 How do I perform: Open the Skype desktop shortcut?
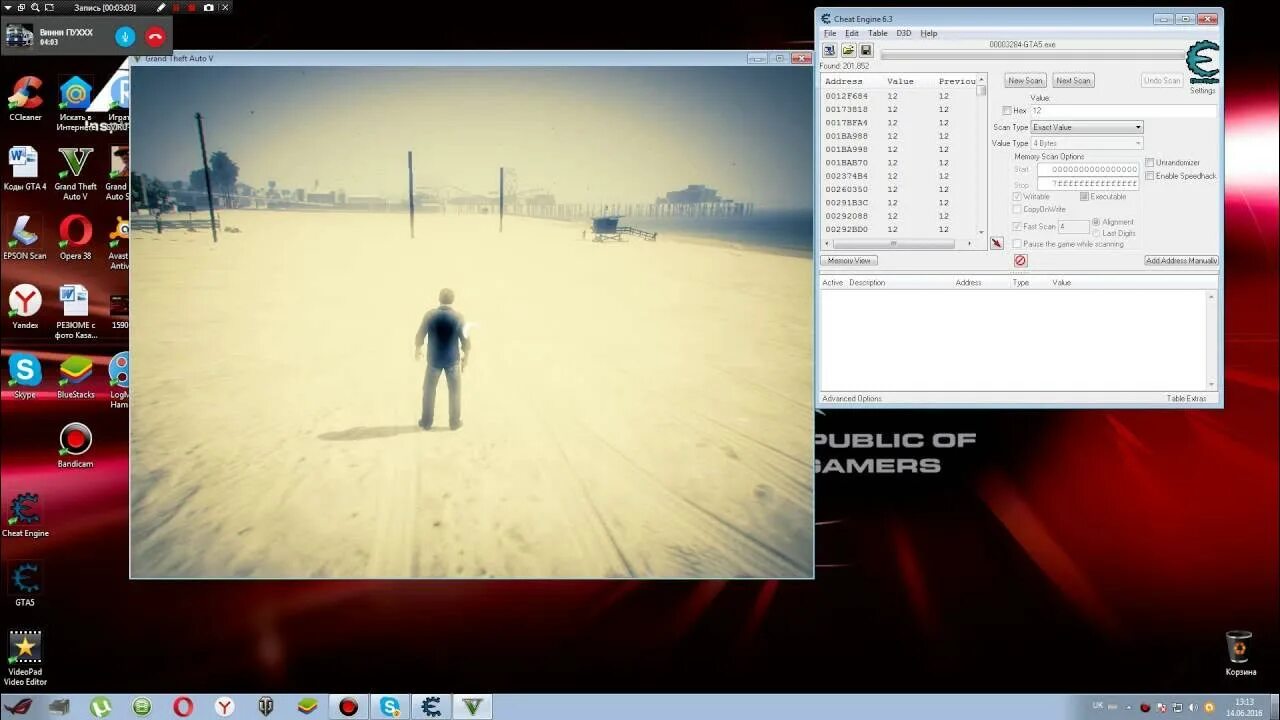click(25, 377)
